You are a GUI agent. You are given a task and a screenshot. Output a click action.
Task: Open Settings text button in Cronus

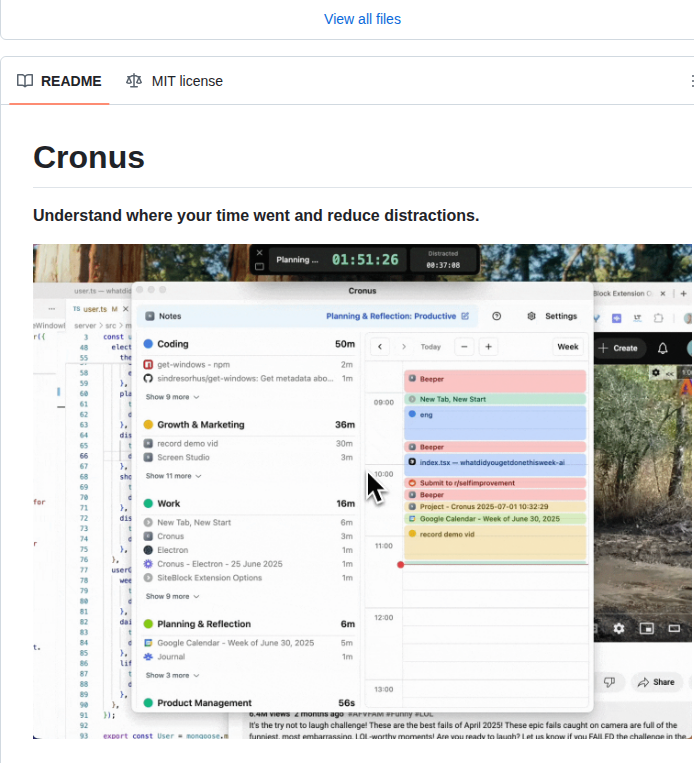pyautogui.click(x=561, y=316)
